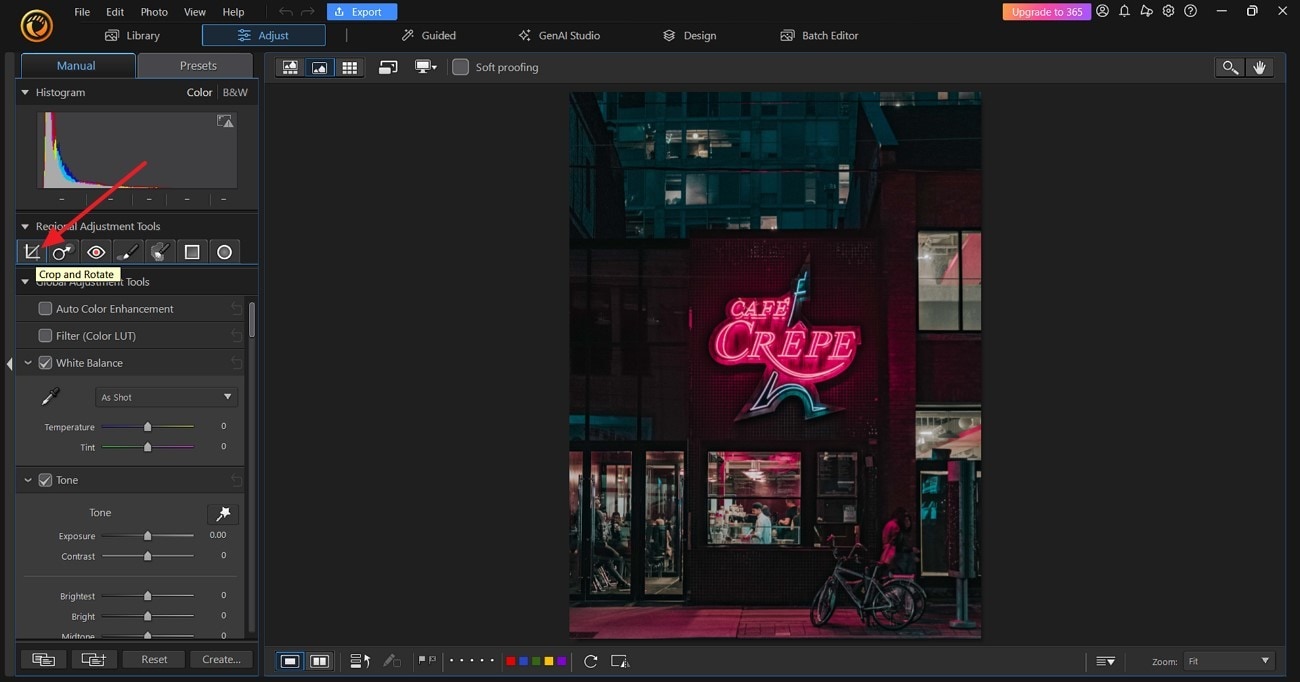This screenshot has height=682, width=1300.
Task: Click the Export button
Action: [x=362, y=12]
